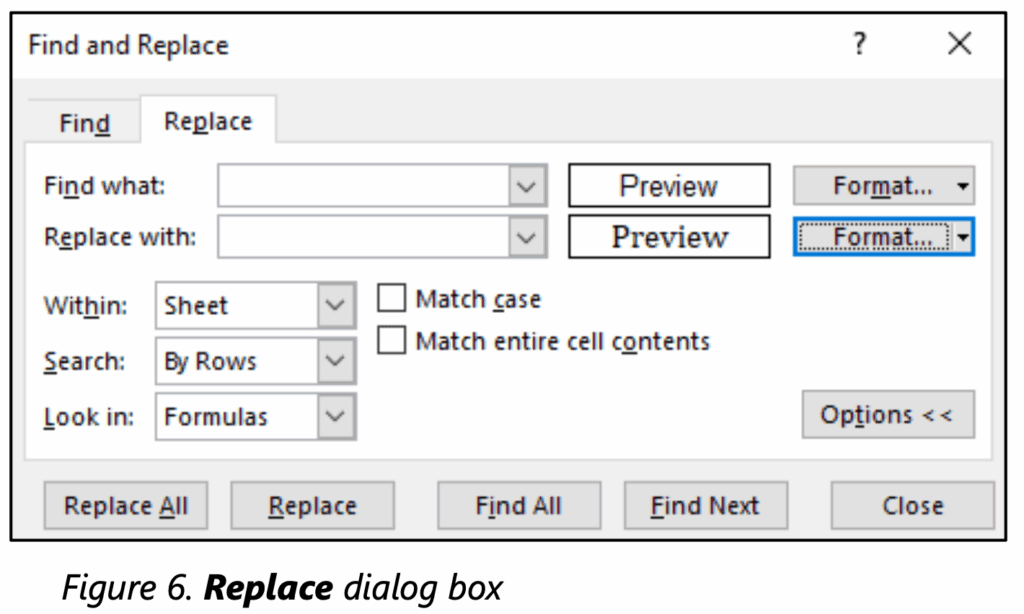Click the help question mark icon
The height and width of the screenshot is (614, 1024).
pyautogui.click(x=859, y=45)
